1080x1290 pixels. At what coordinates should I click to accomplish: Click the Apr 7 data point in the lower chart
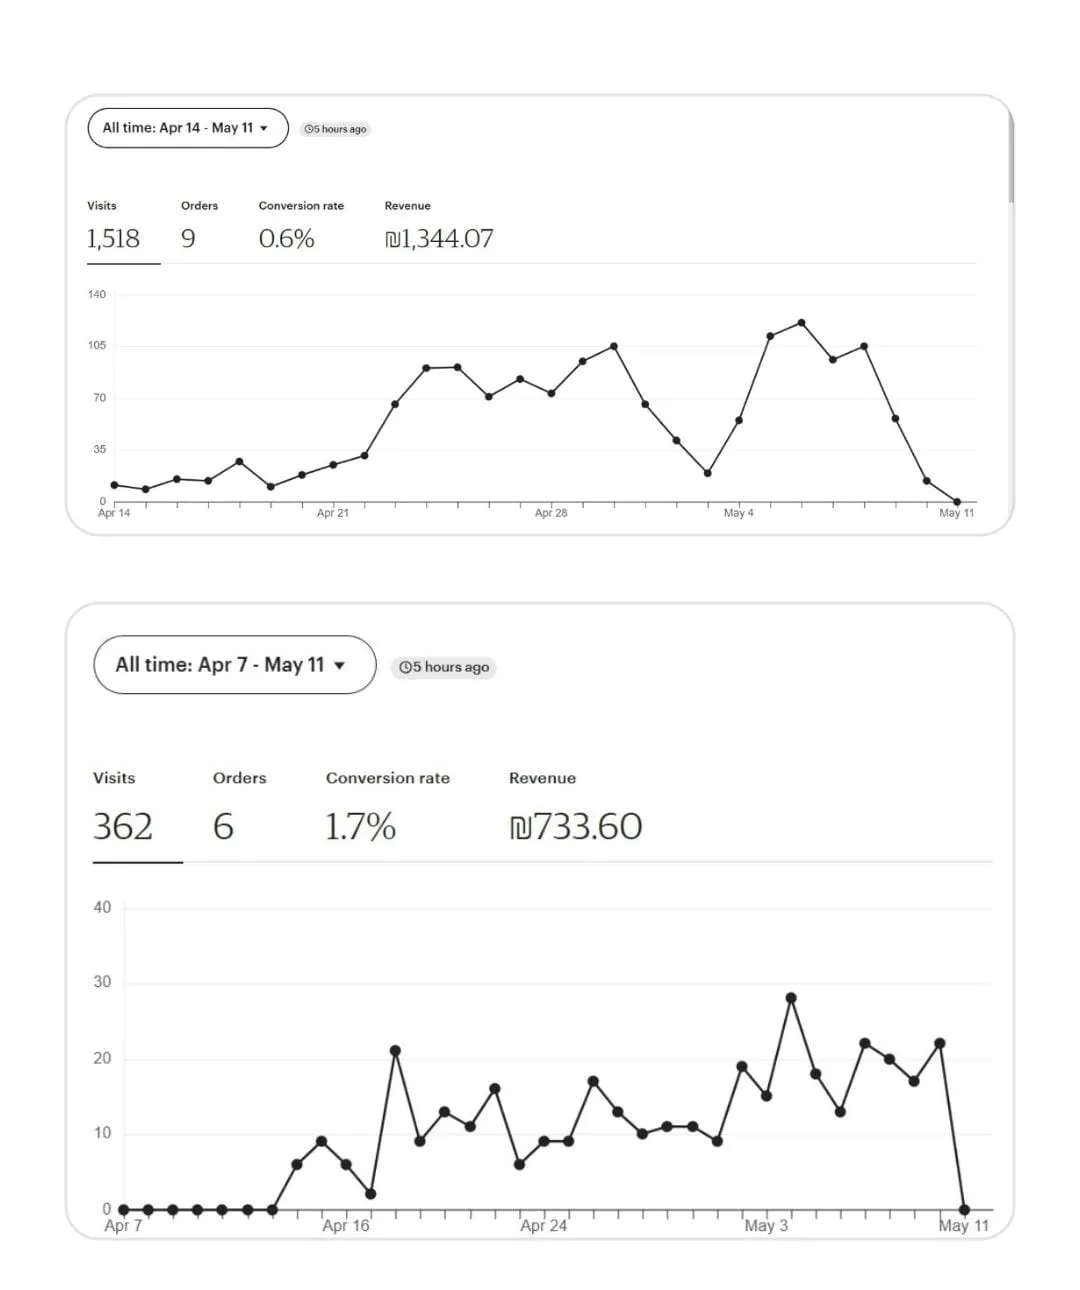point(123,1209)
